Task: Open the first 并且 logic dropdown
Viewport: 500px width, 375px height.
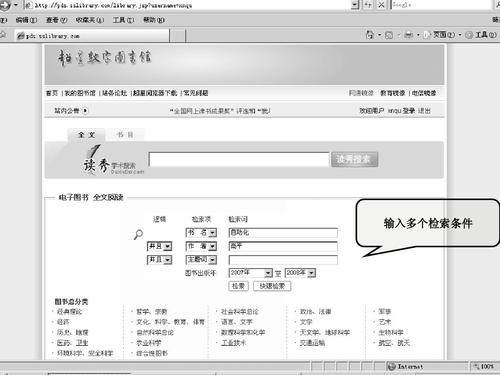Action: point(159,246)
